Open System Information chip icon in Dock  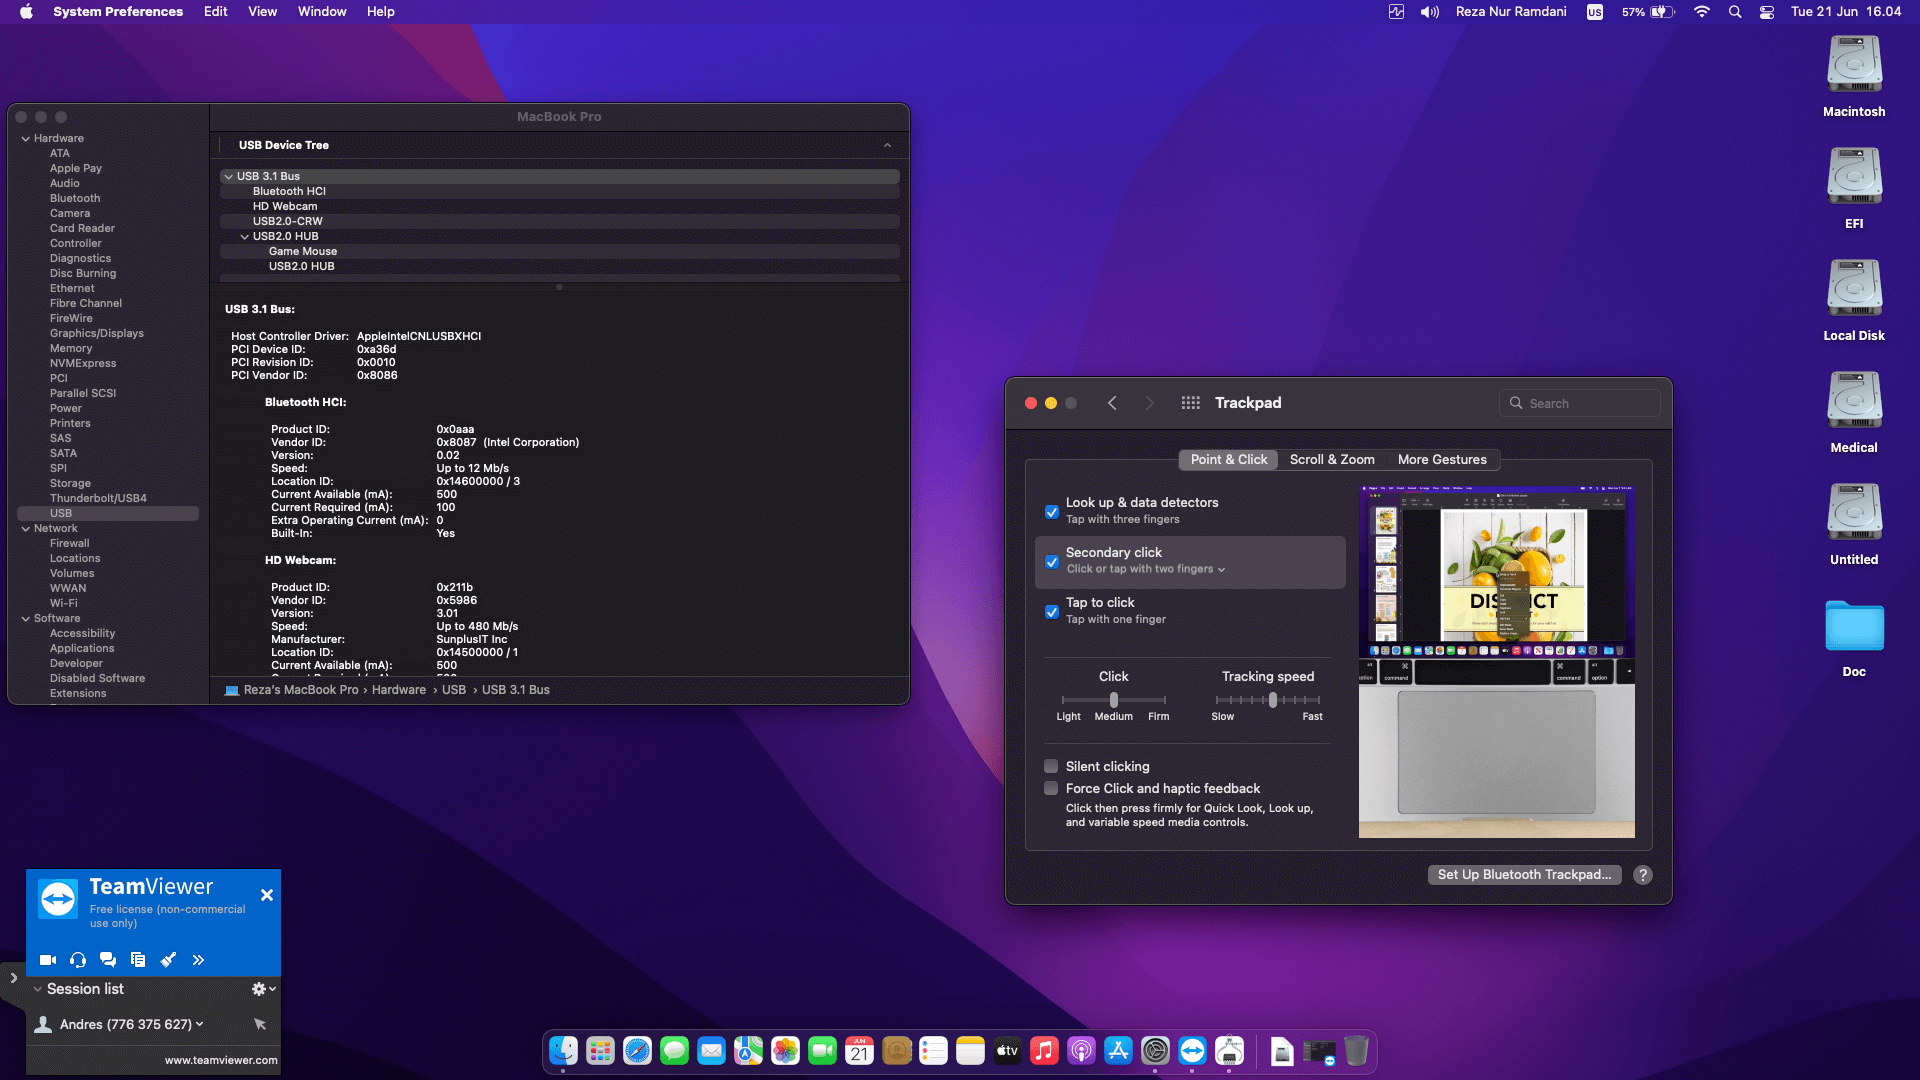point(1230,1051)
